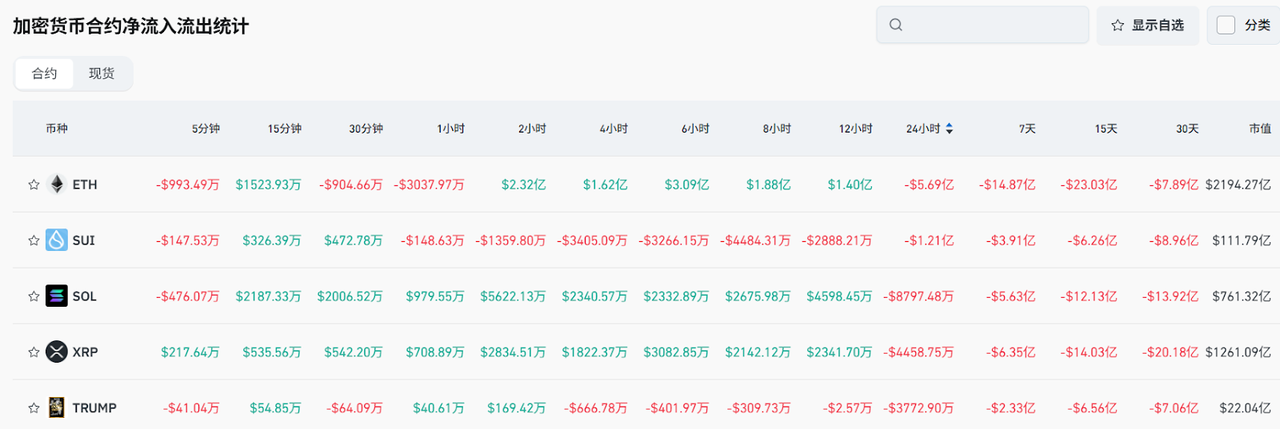1280x429 pixels.
Task: Click the magnifier icon in search box
Action: pos(896,25)
